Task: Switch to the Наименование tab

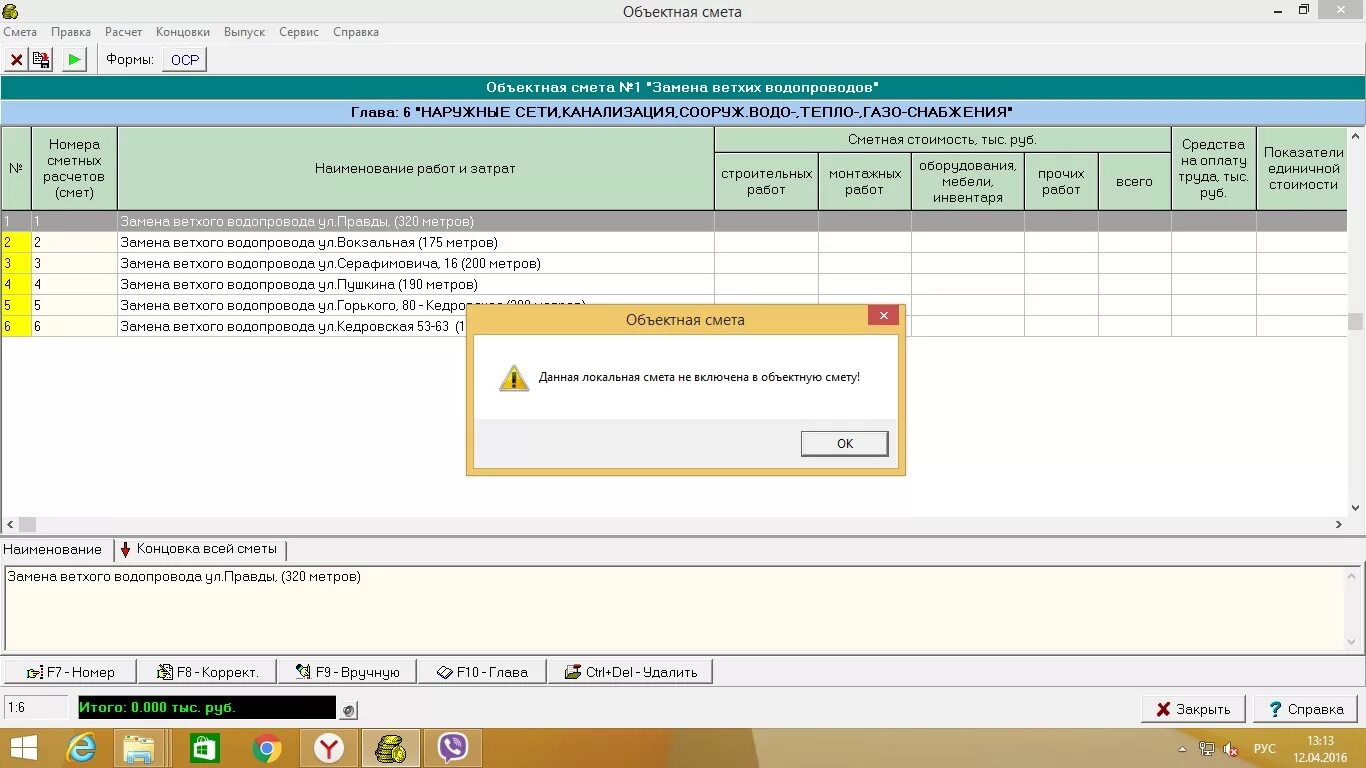Action: [x=53, y=549]
